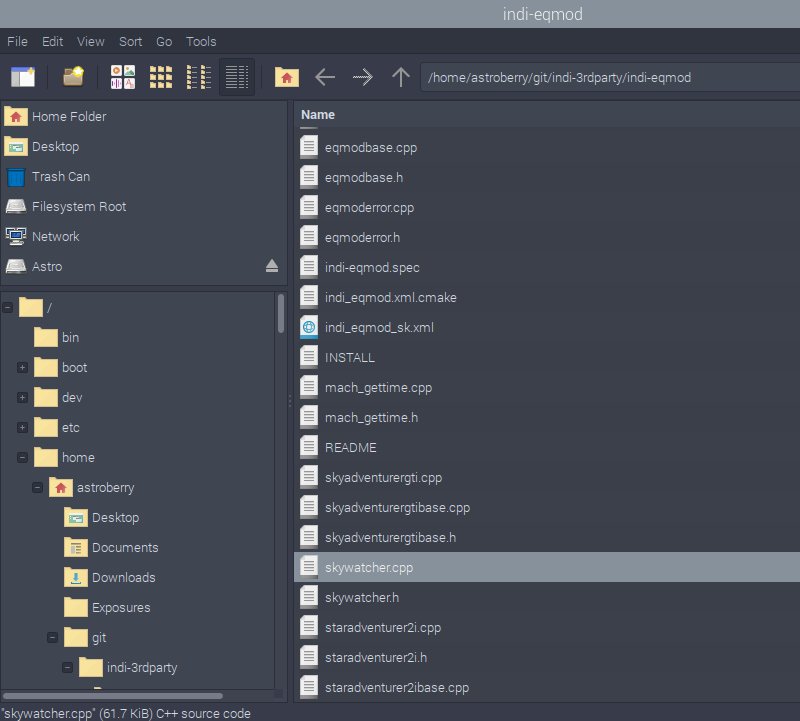
Task: Expand the boot folder tree node
Action: tap(22, 367)
